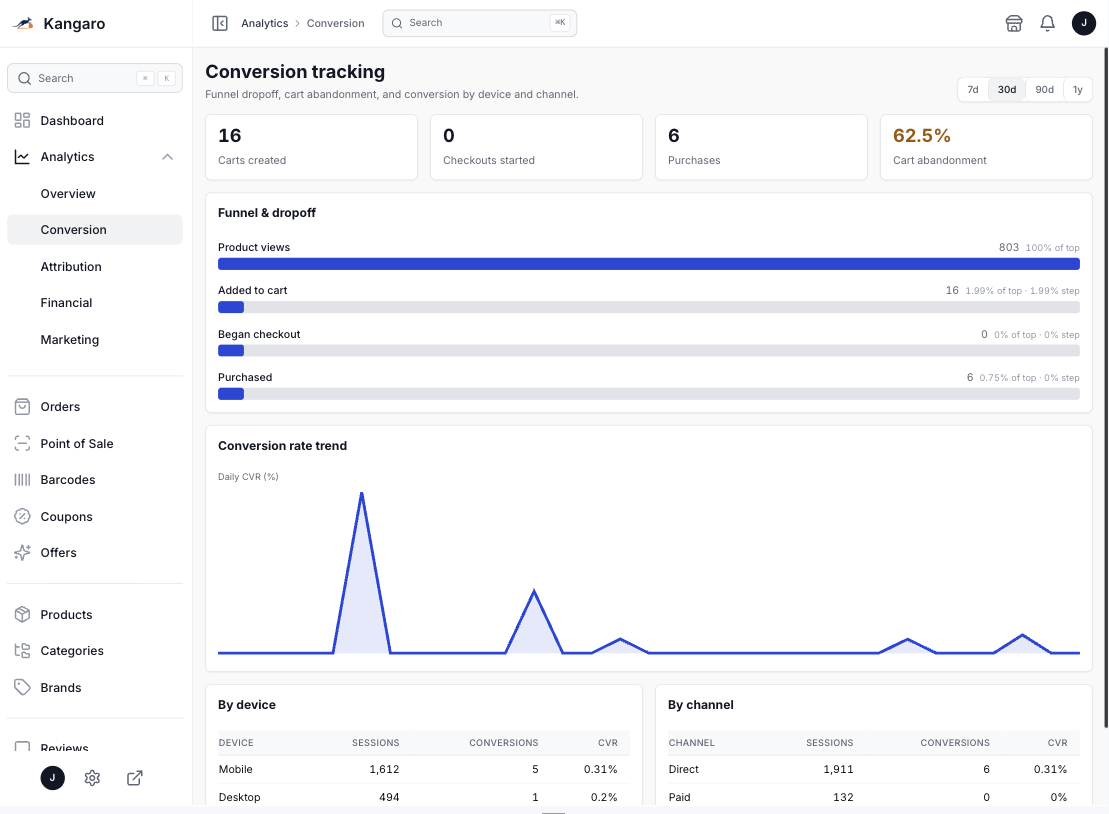Click the magnifier icon in header search
This screenshot has width=1109, height=814.
coord(397,23)
